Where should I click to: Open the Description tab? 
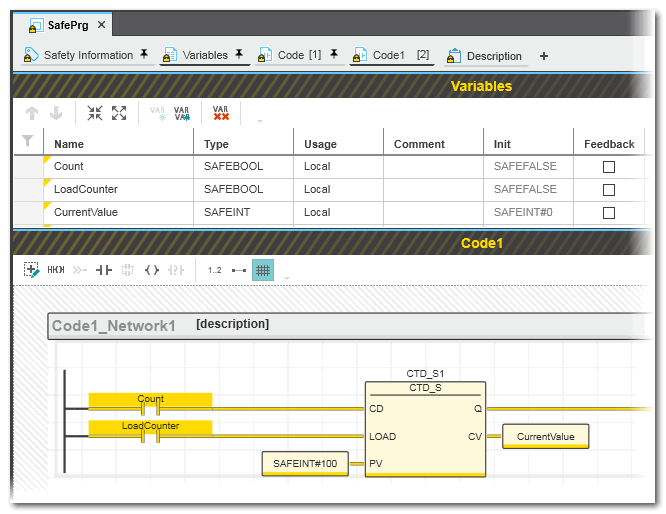(493, 56)
